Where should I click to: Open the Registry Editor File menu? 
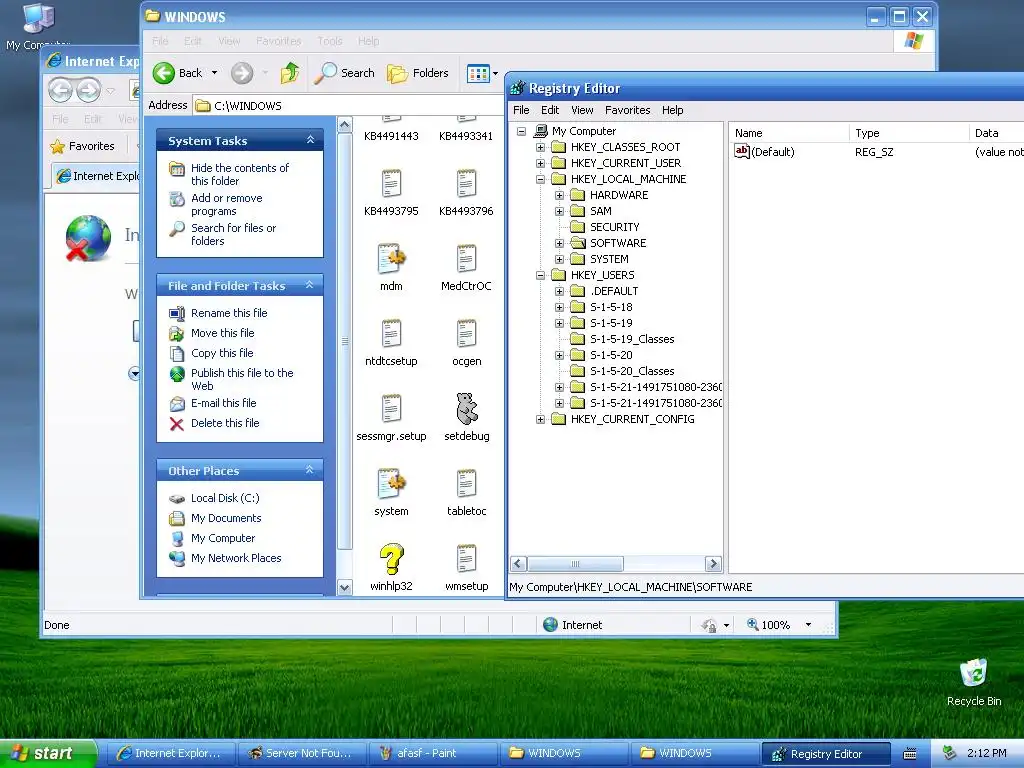(x=521, y=110)
